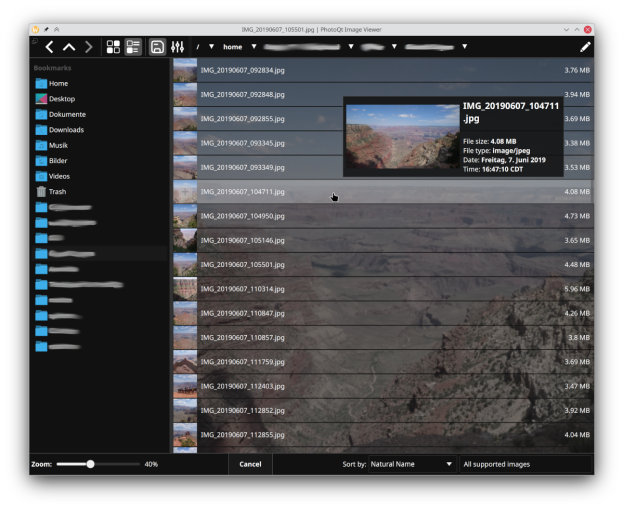Viewport: 624px width, 510px height.
Task: Select the Bilder bookmark folder
Action: (x=58, y=160)
